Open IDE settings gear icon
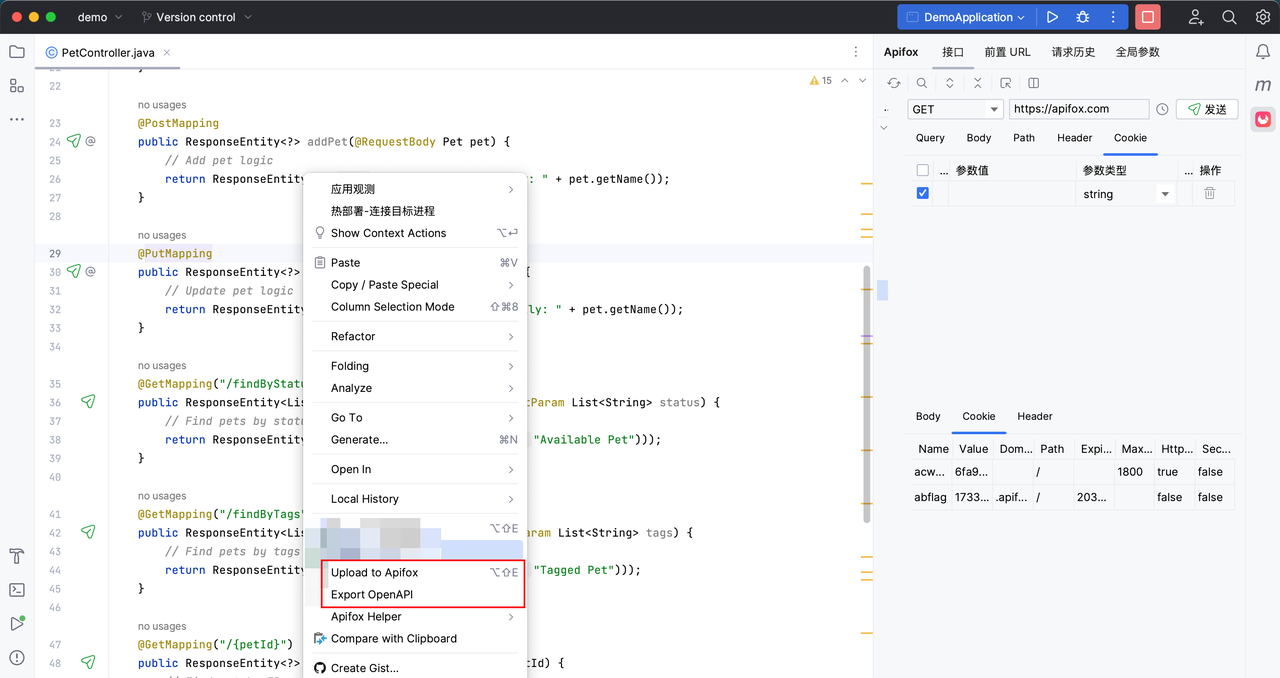Image resolution: width=1280 pixels, height=678 pixels. 1263,17
